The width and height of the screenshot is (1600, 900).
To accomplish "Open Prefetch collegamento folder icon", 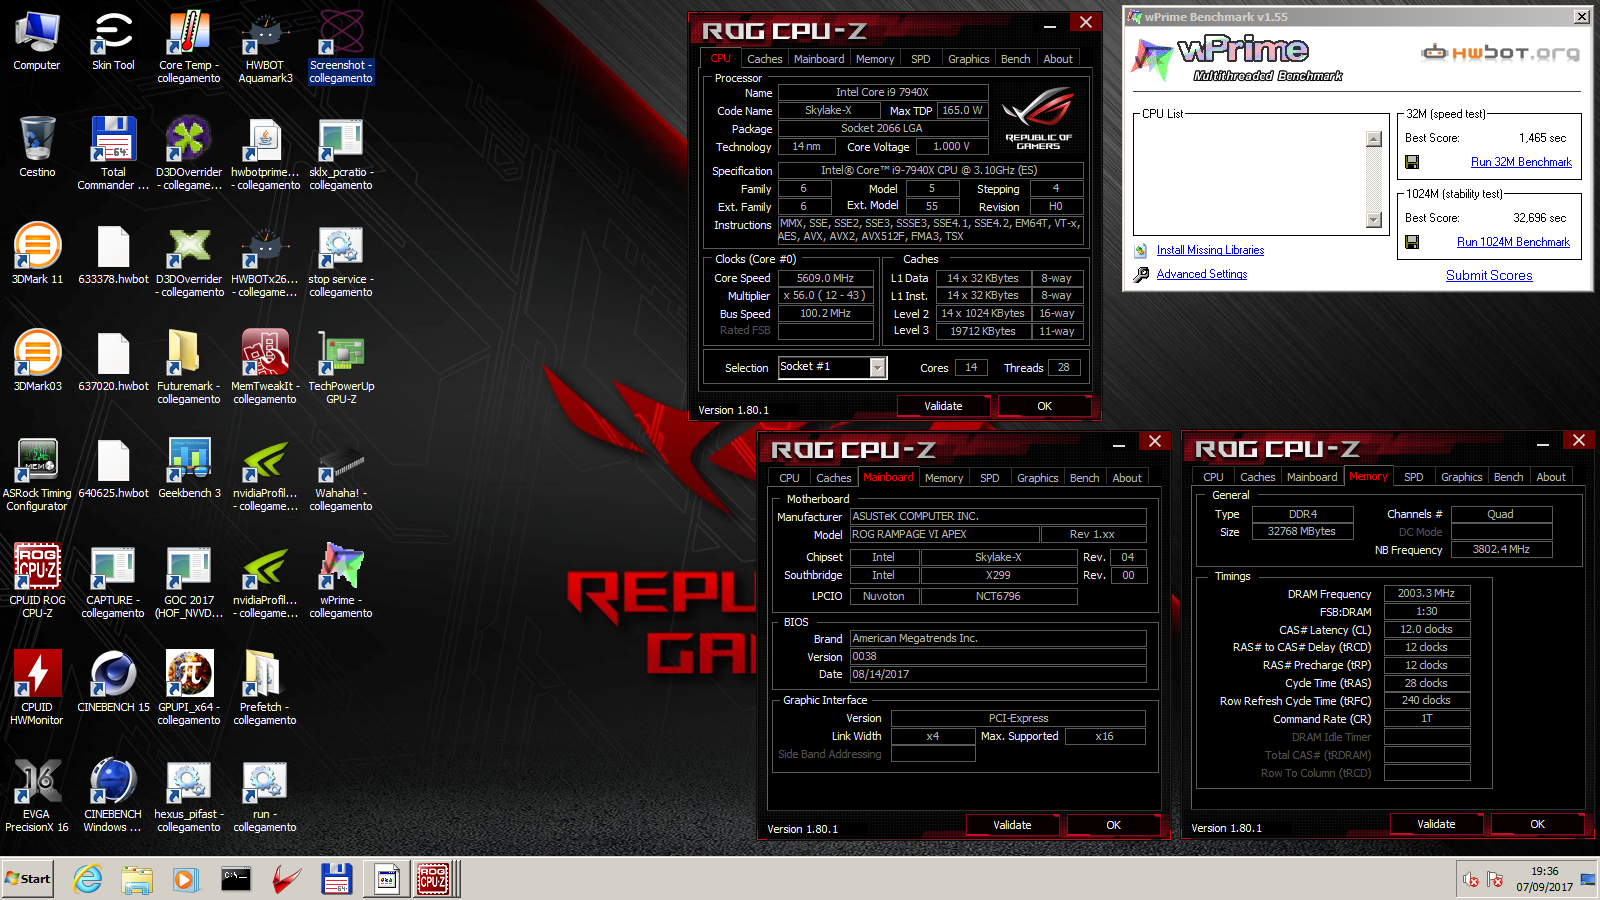I will [265, 688].
